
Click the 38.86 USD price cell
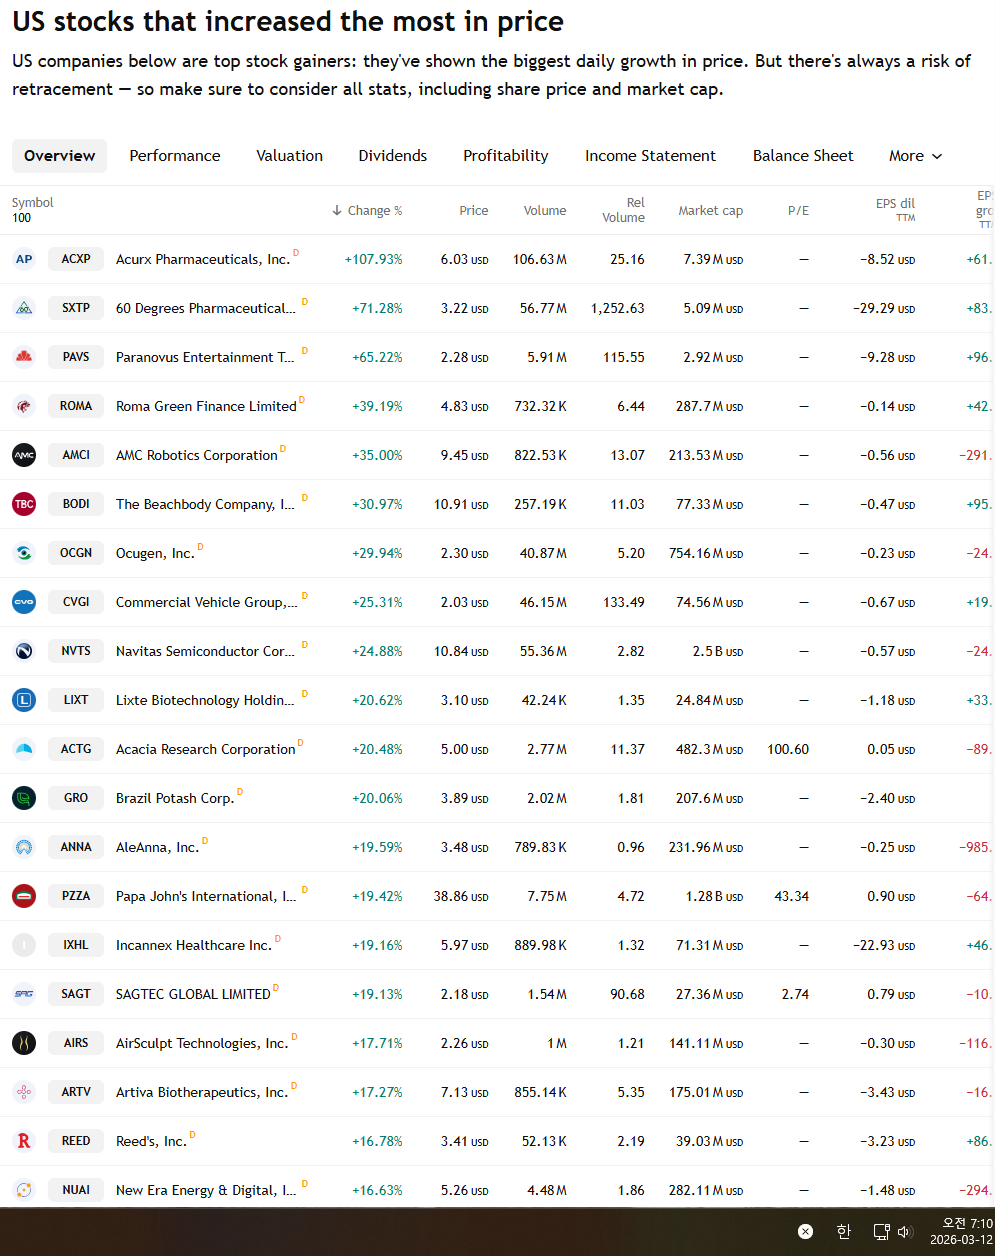461,896
